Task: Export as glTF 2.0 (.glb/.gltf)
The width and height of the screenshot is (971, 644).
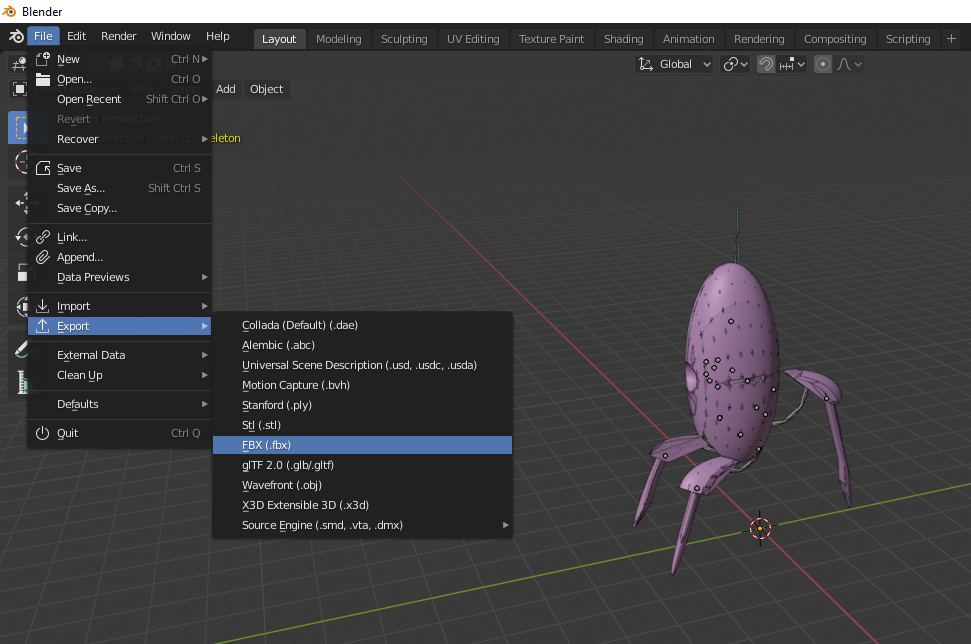Action: (x=362, y=465)
